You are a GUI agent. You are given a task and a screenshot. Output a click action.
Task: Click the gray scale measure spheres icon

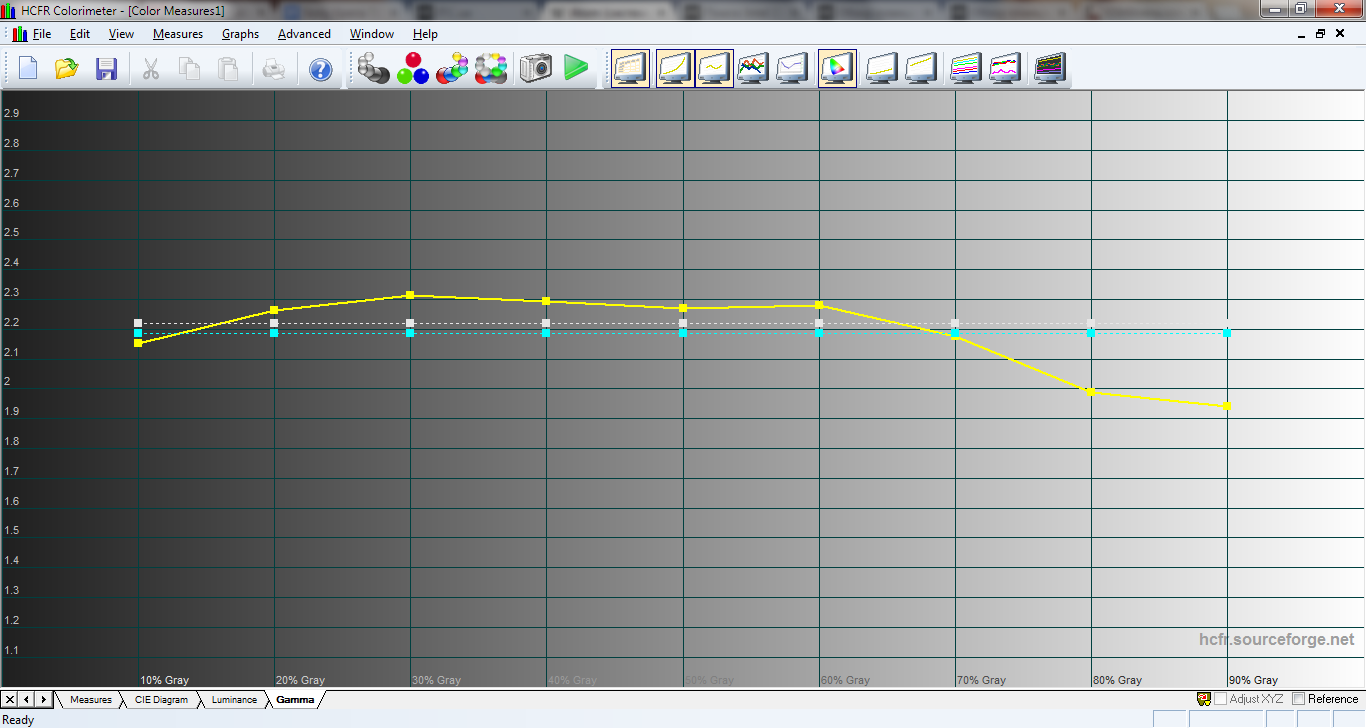373,68
